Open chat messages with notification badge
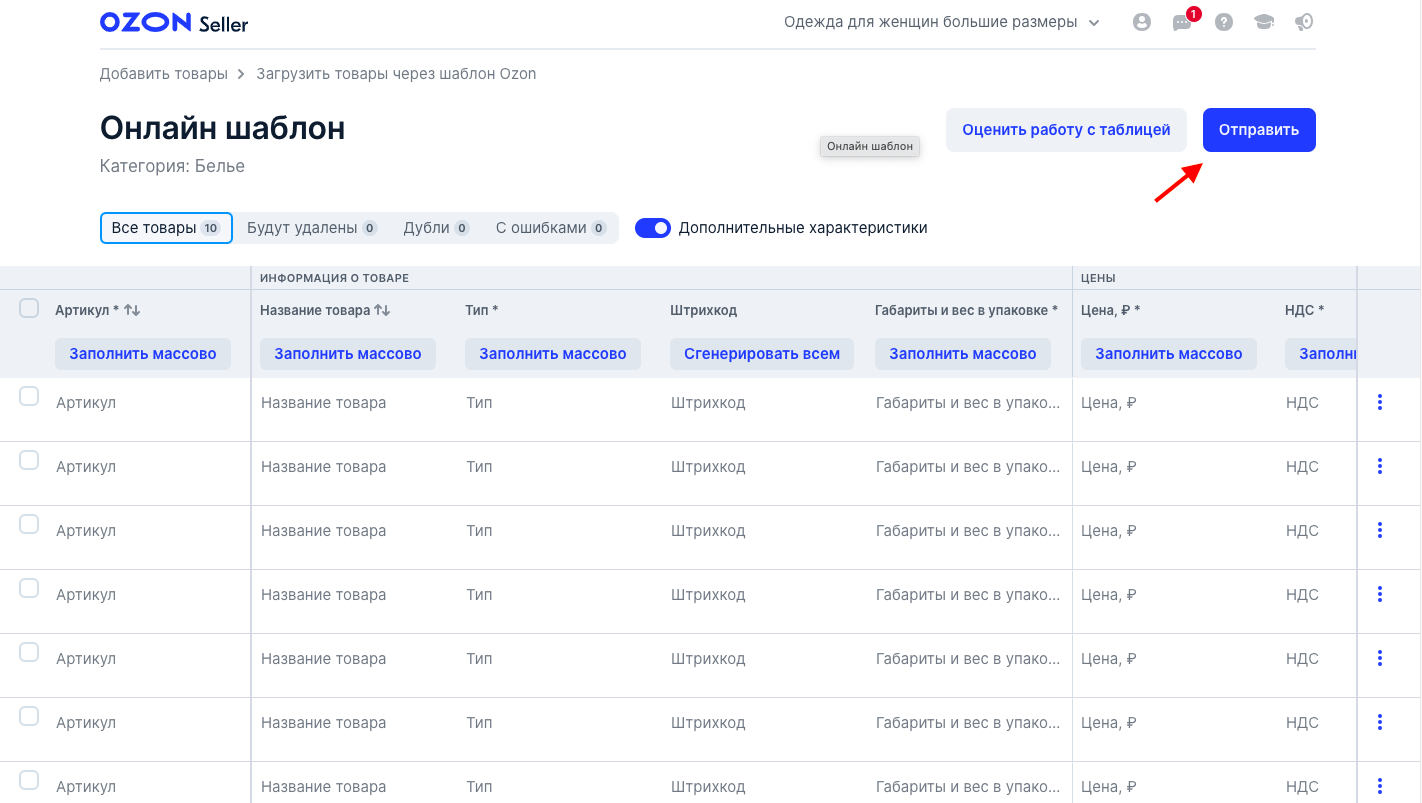This screenshot has height=803, width=1422. pyautogui.click(x=1184, y=21)
